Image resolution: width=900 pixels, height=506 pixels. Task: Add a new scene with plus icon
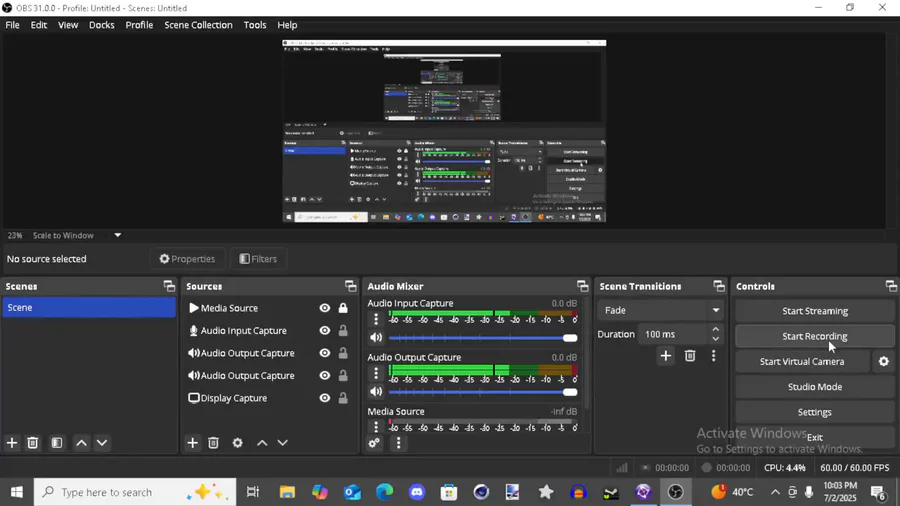12,443
